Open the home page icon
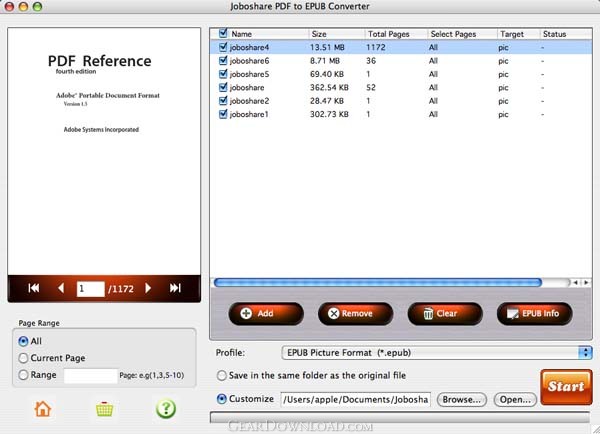 click(42, 409)
